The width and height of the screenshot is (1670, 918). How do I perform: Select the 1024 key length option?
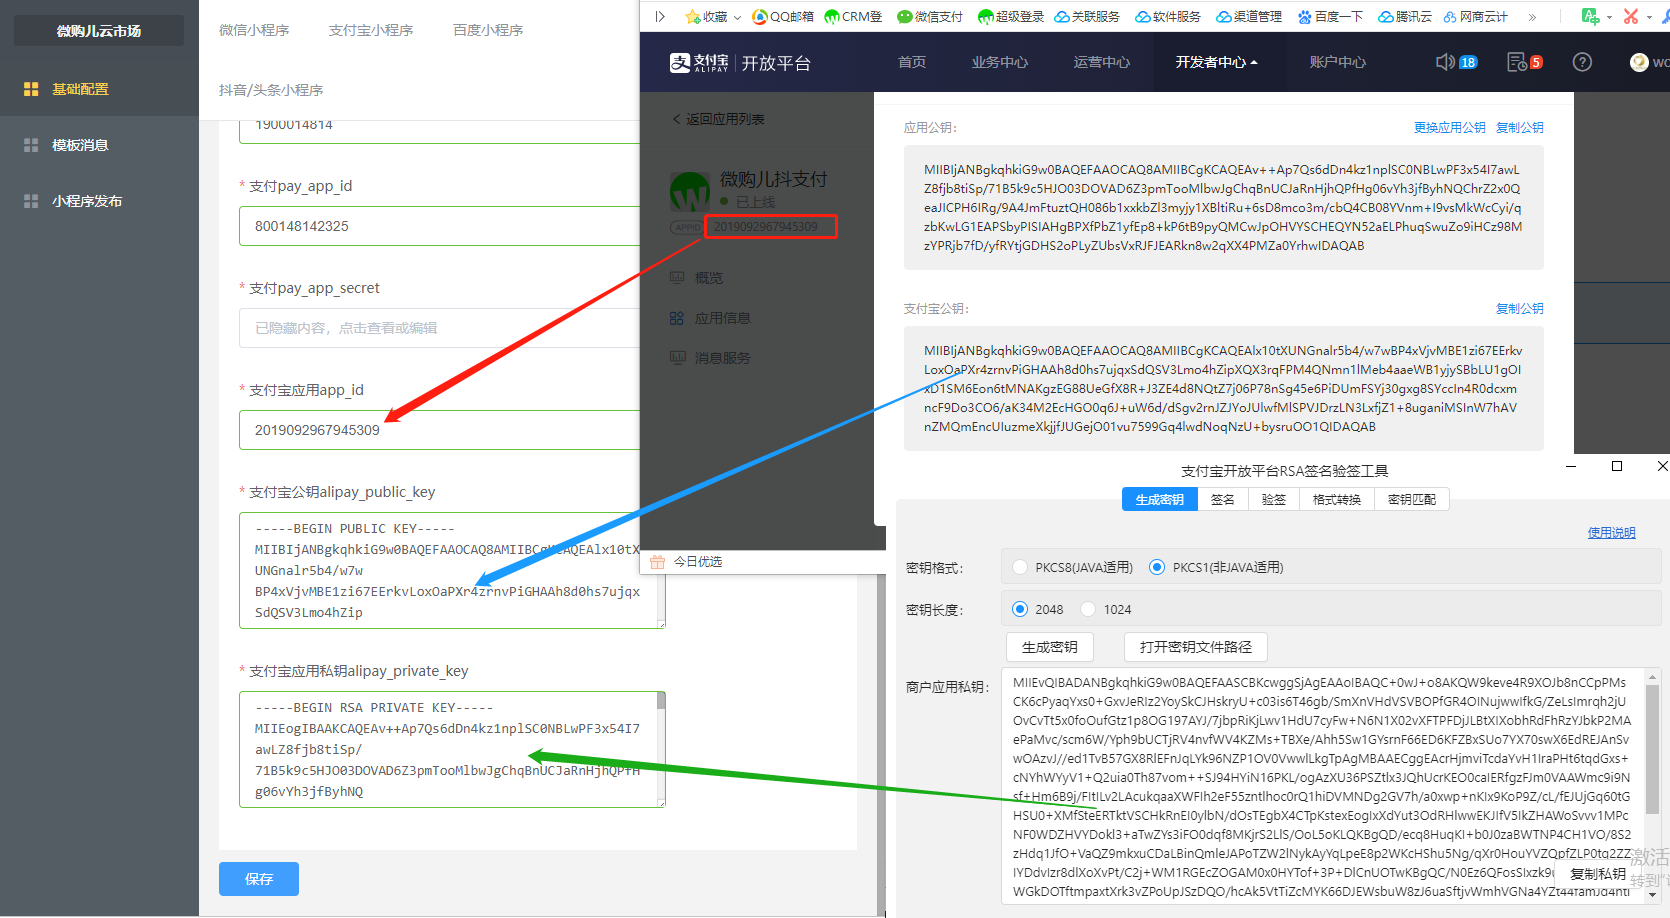1106,609
